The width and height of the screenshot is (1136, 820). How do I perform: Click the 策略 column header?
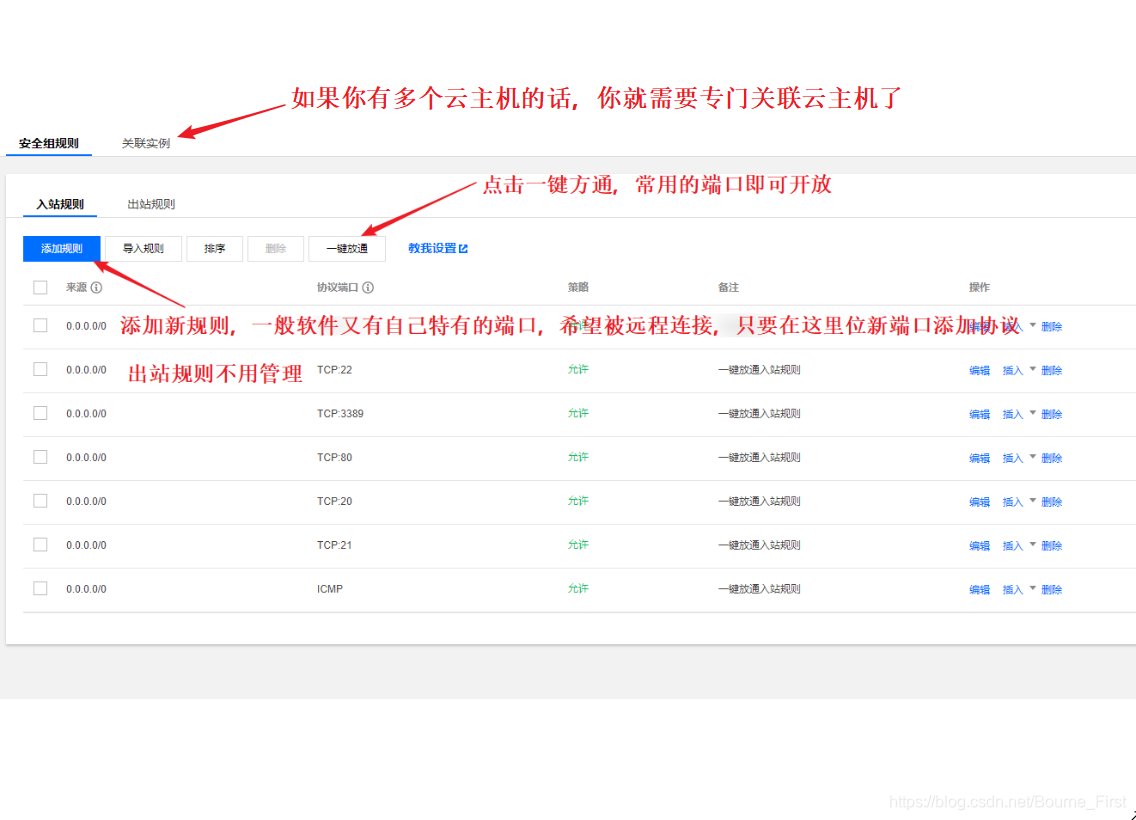click(x=578, y=288)
